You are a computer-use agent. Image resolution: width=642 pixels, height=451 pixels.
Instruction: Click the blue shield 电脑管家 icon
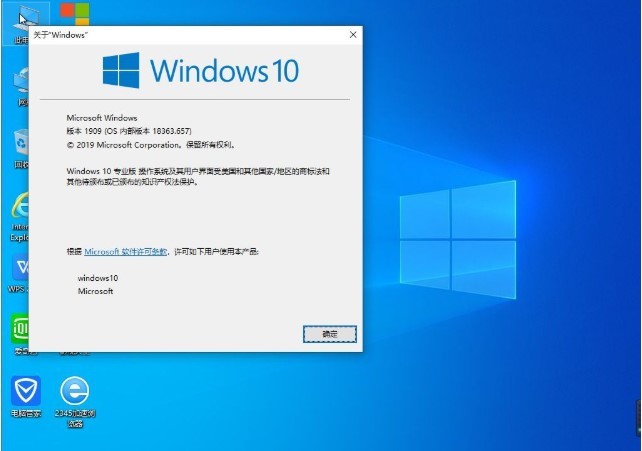25,392
